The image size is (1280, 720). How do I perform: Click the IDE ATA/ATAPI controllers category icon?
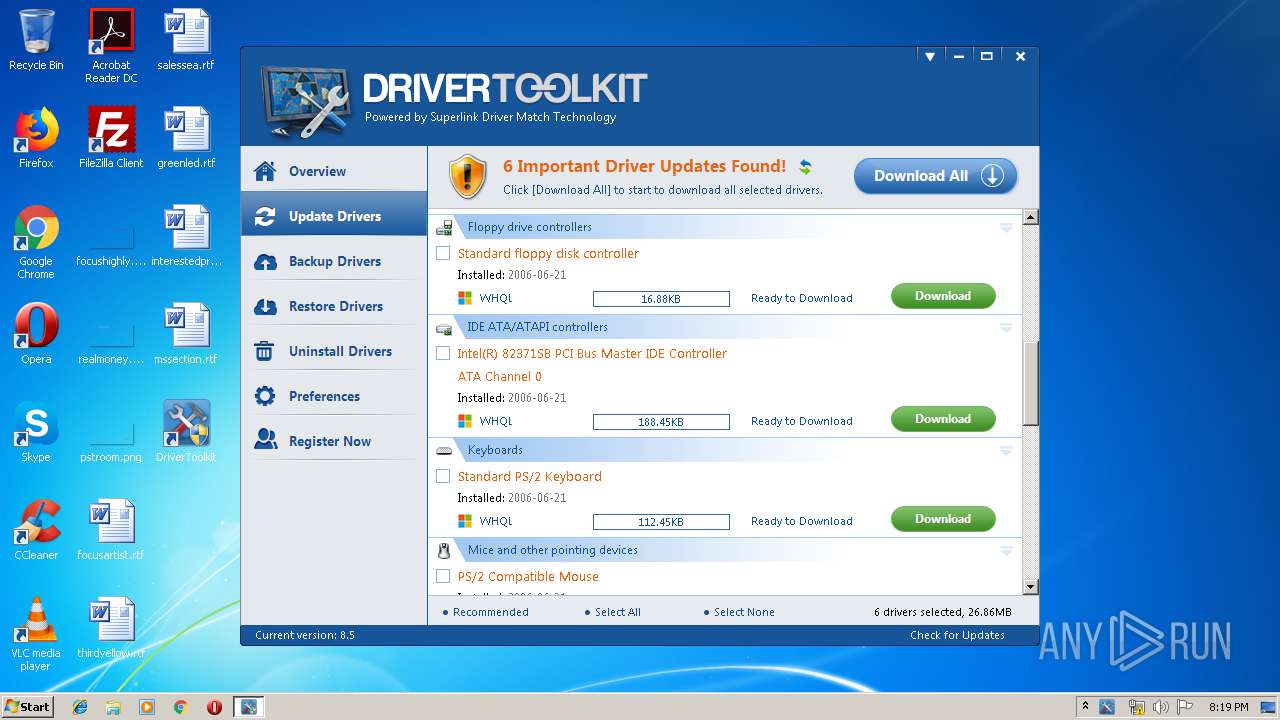(444, 328)
